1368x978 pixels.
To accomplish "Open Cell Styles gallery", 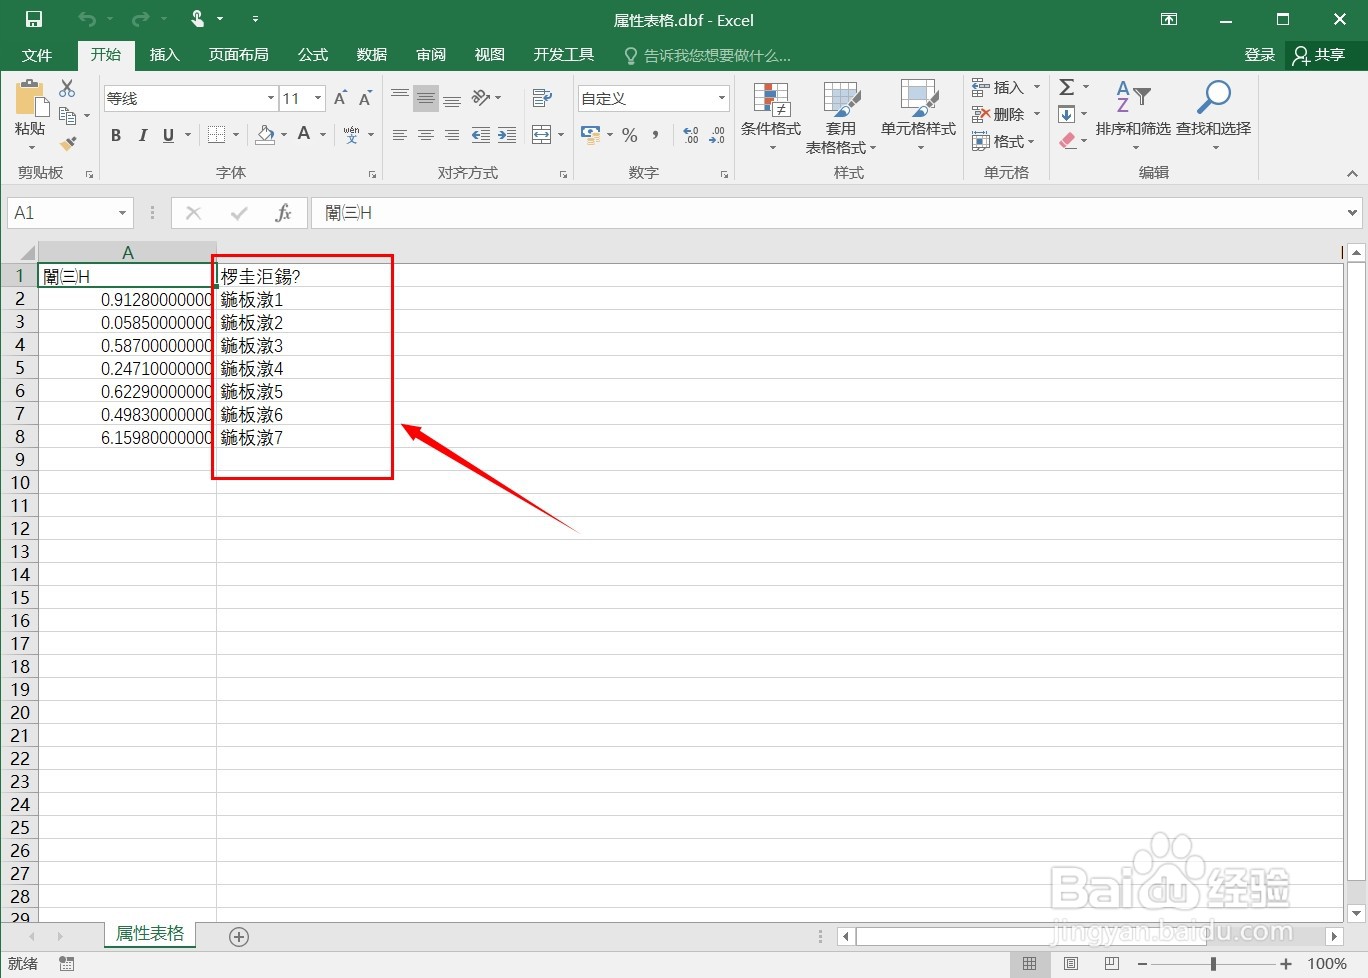I will tap(919, 117).
